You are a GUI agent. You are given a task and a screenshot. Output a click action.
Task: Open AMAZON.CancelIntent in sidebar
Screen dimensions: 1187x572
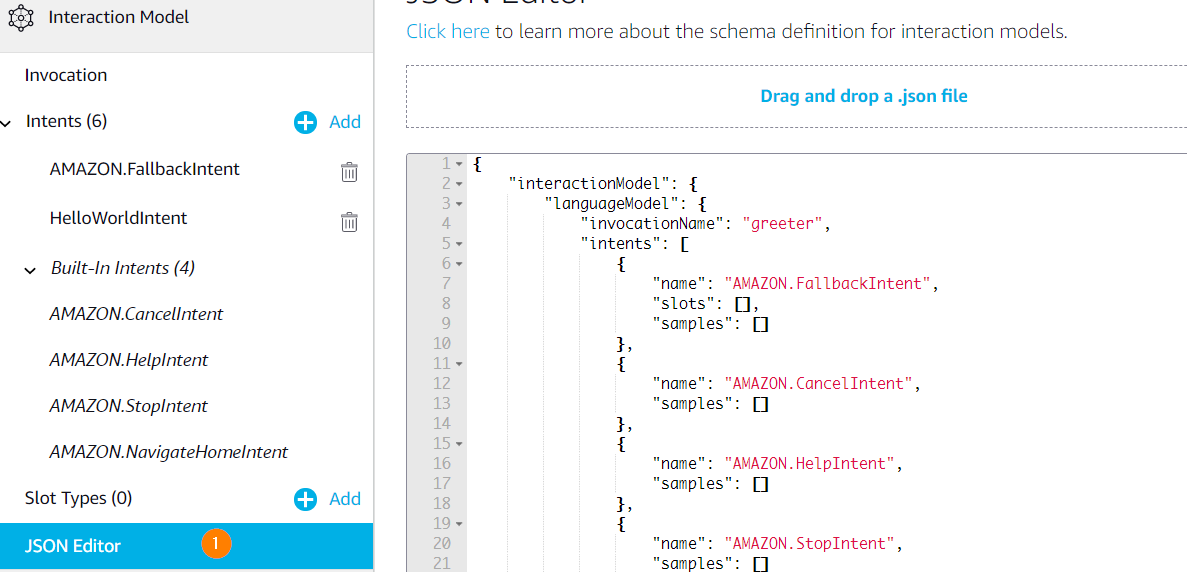136,314
